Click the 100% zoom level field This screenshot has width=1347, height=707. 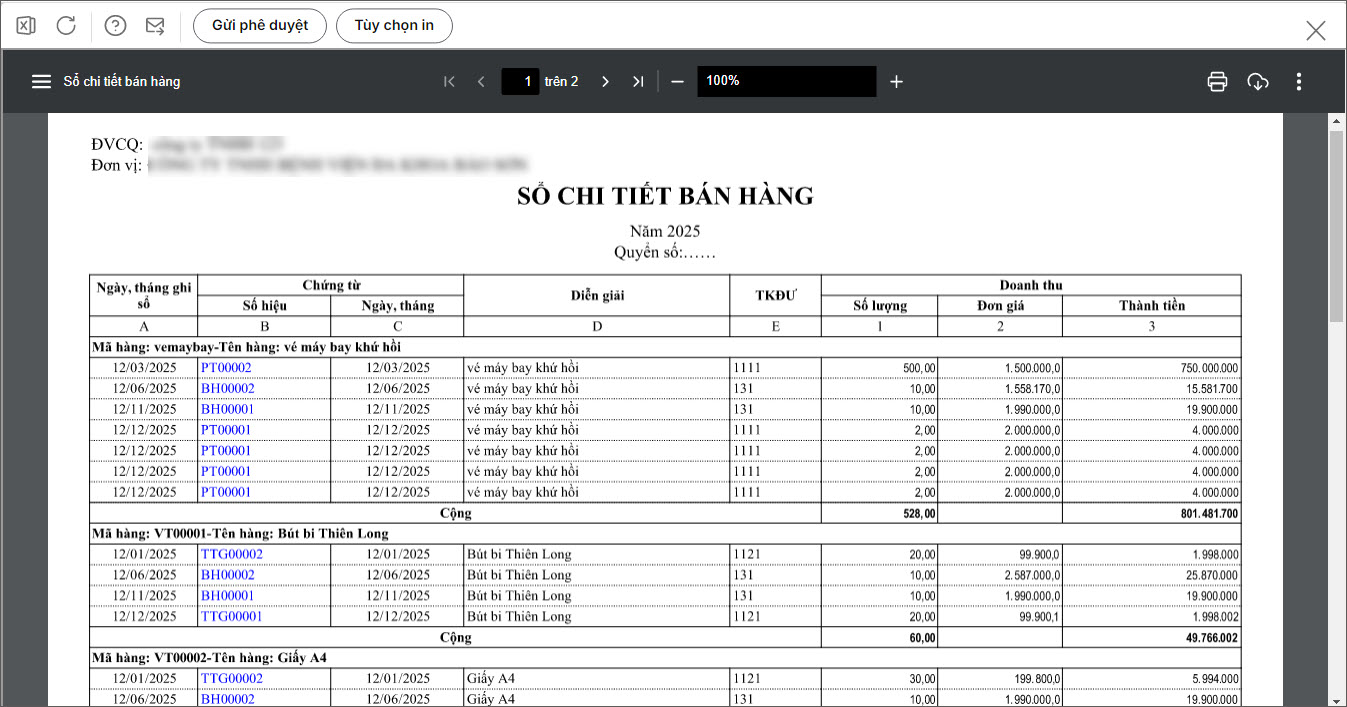coord(786,81)
